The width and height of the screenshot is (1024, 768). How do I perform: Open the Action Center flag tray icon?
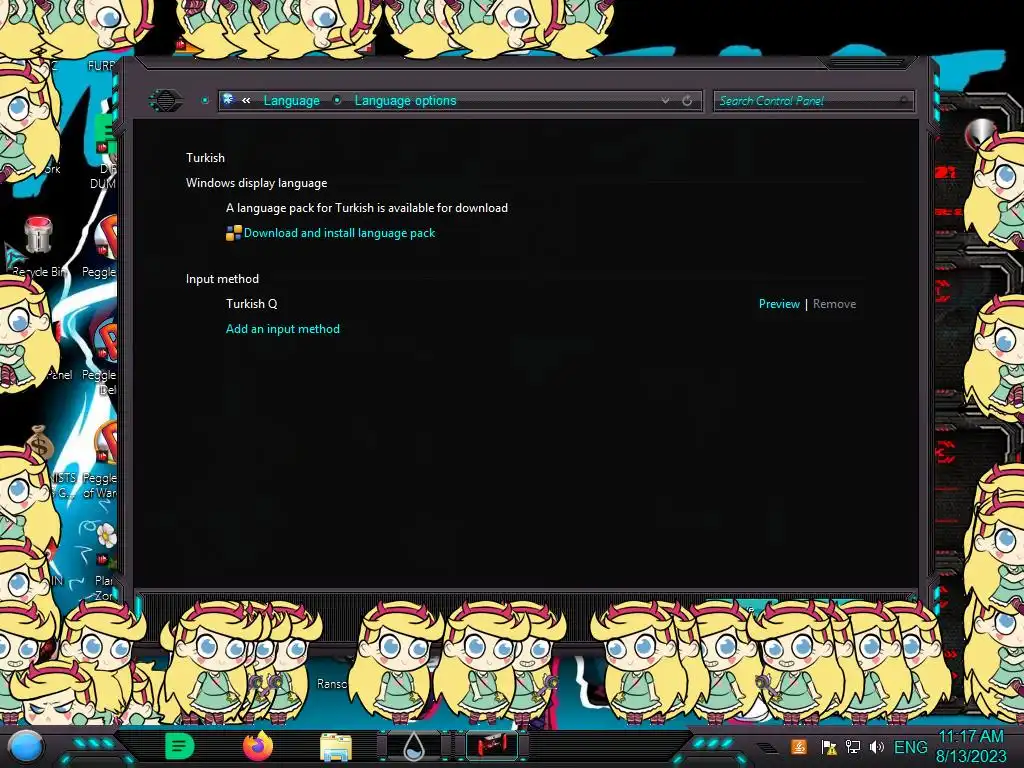coord(828,747)
